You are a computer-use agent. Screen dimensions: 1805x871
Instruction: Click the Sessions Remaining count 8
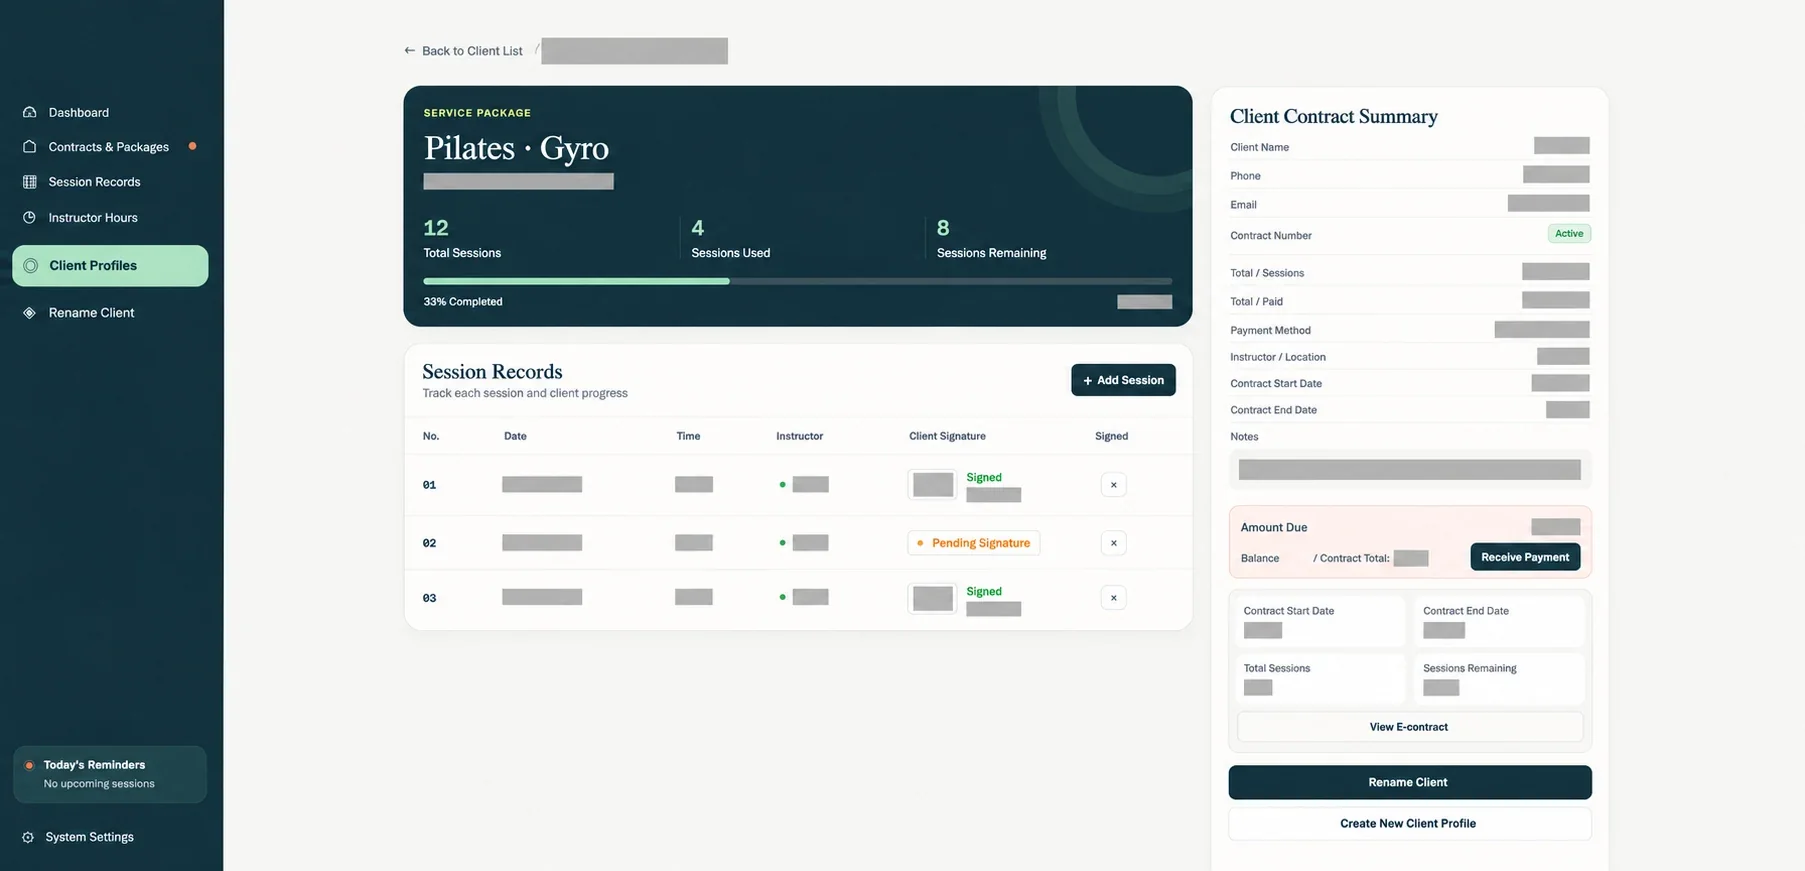(943, 228)
